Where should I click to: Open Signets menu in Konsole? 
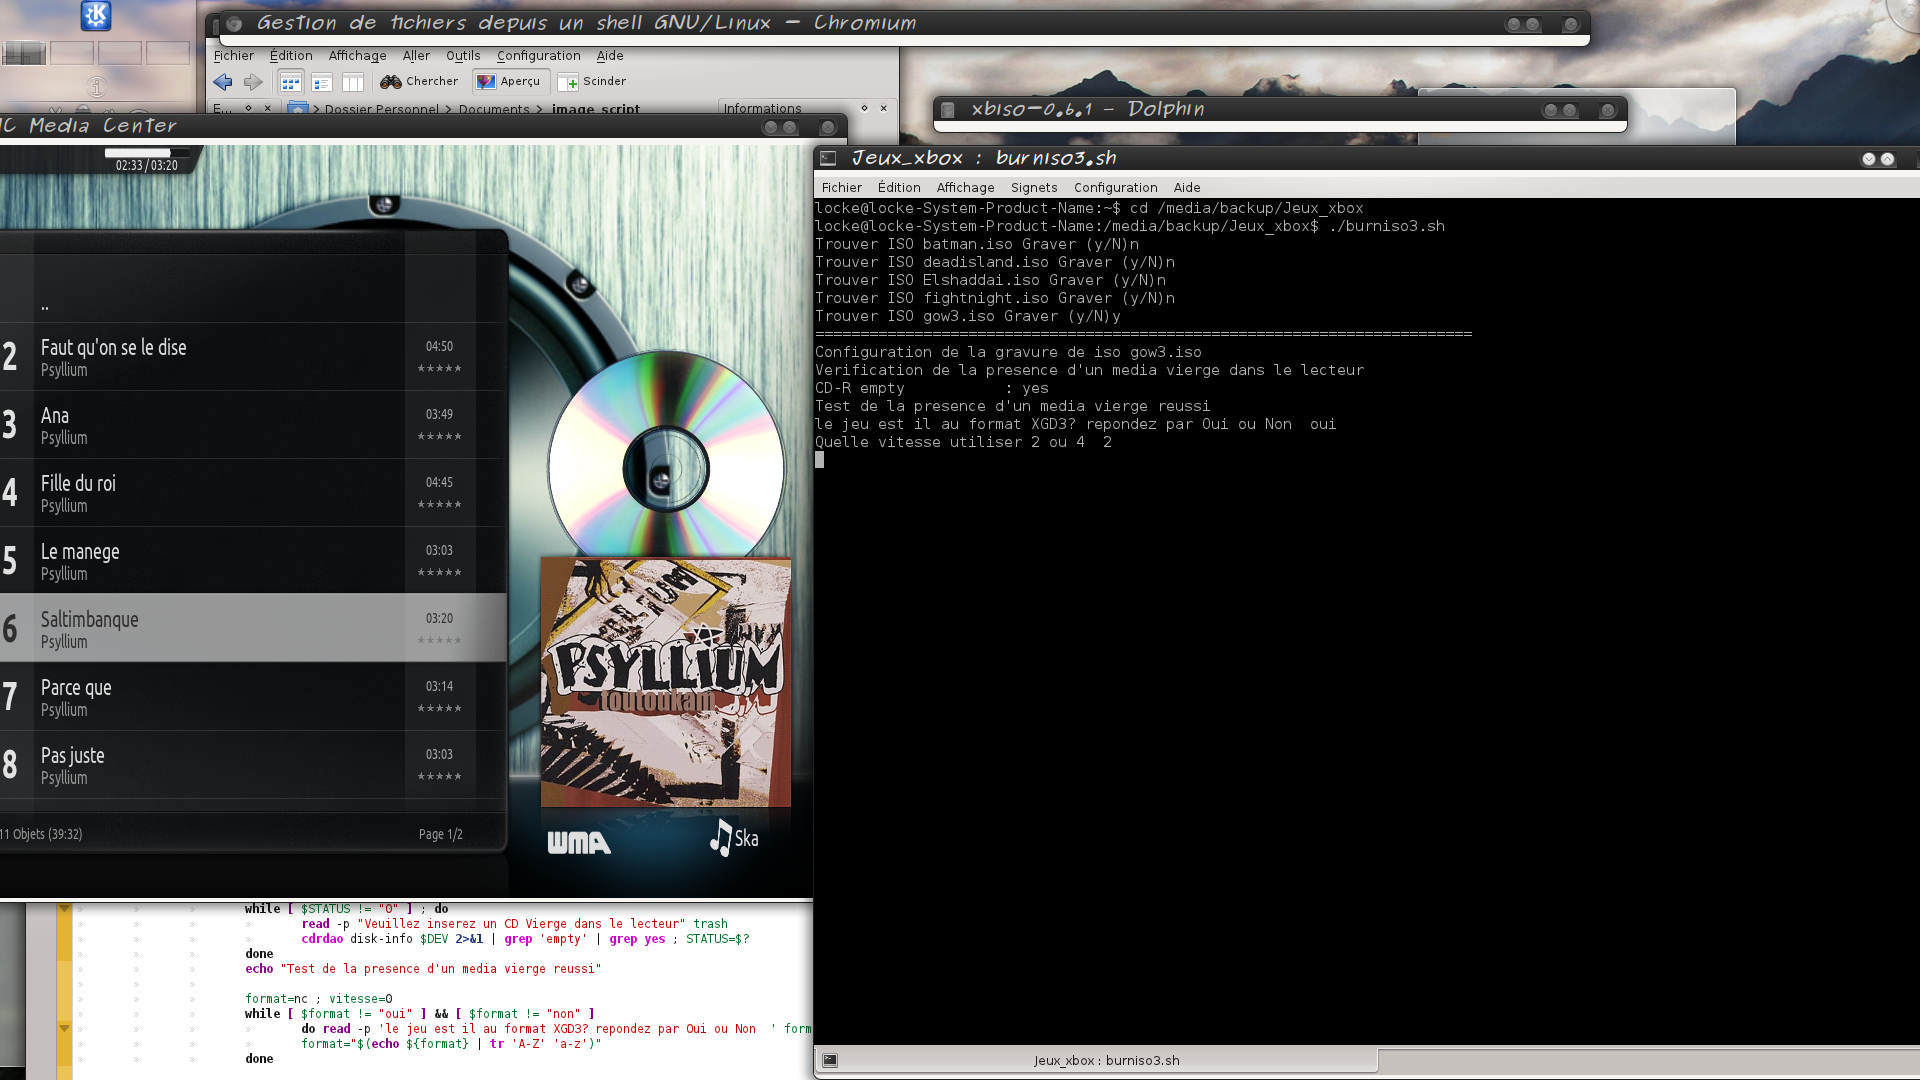(x=1034, y=188)
